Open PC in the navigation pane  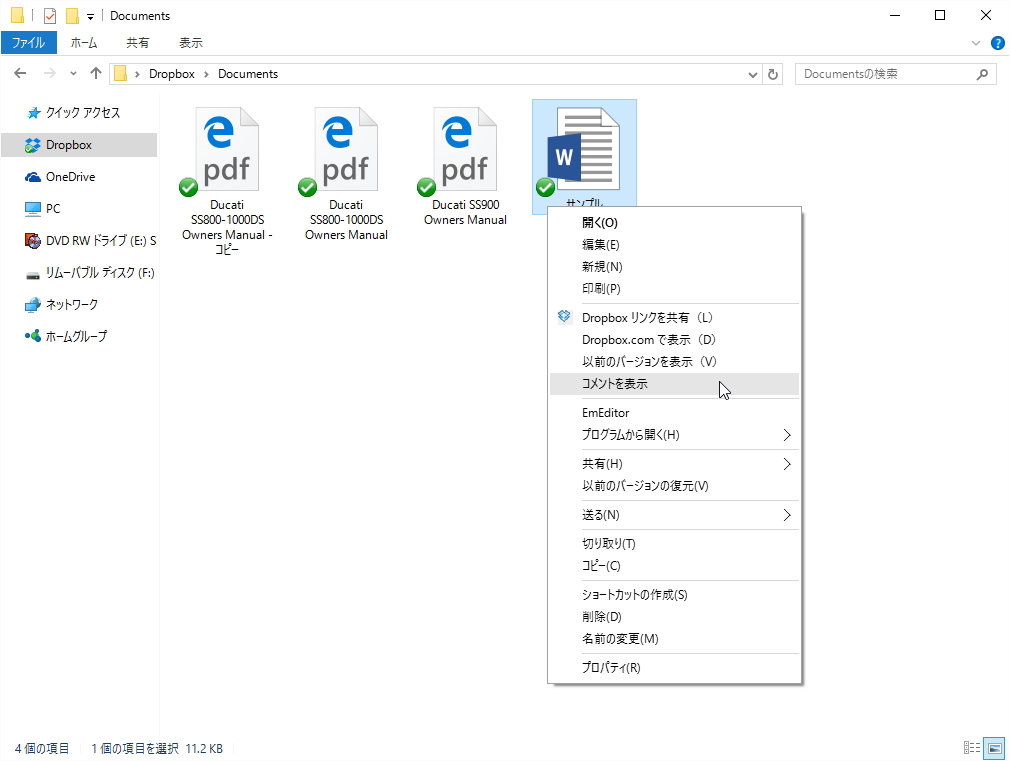pyautogui.click(x=55, y=208)
